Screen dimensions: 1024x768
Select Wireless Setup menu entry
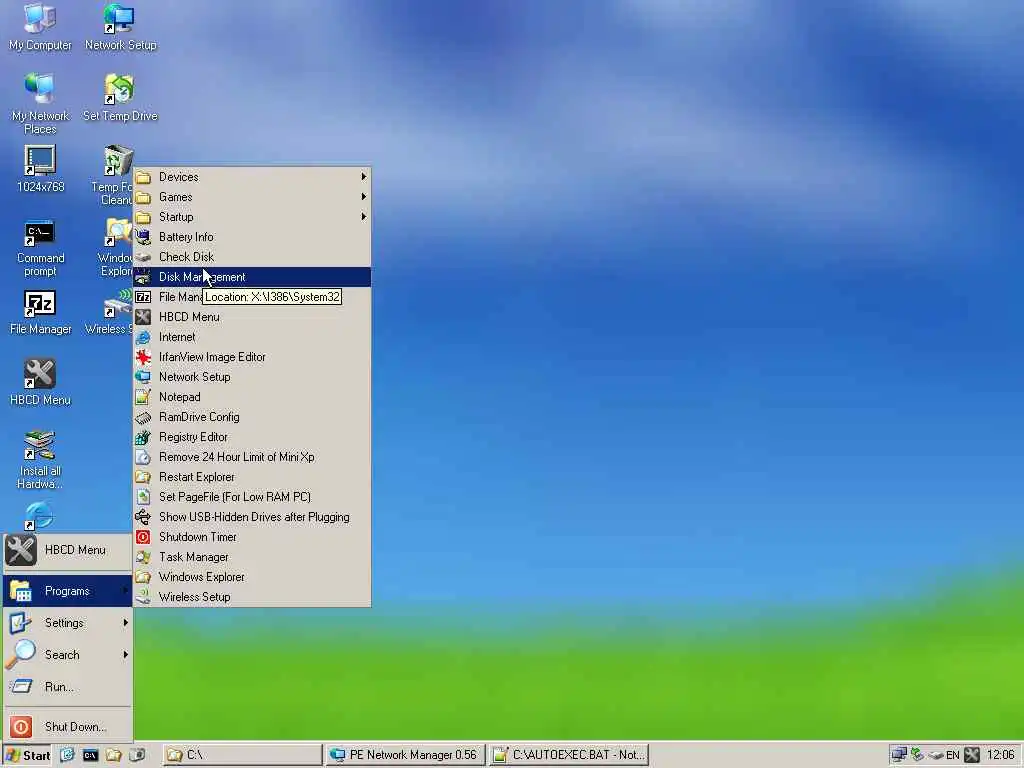(x=253, y=597)
